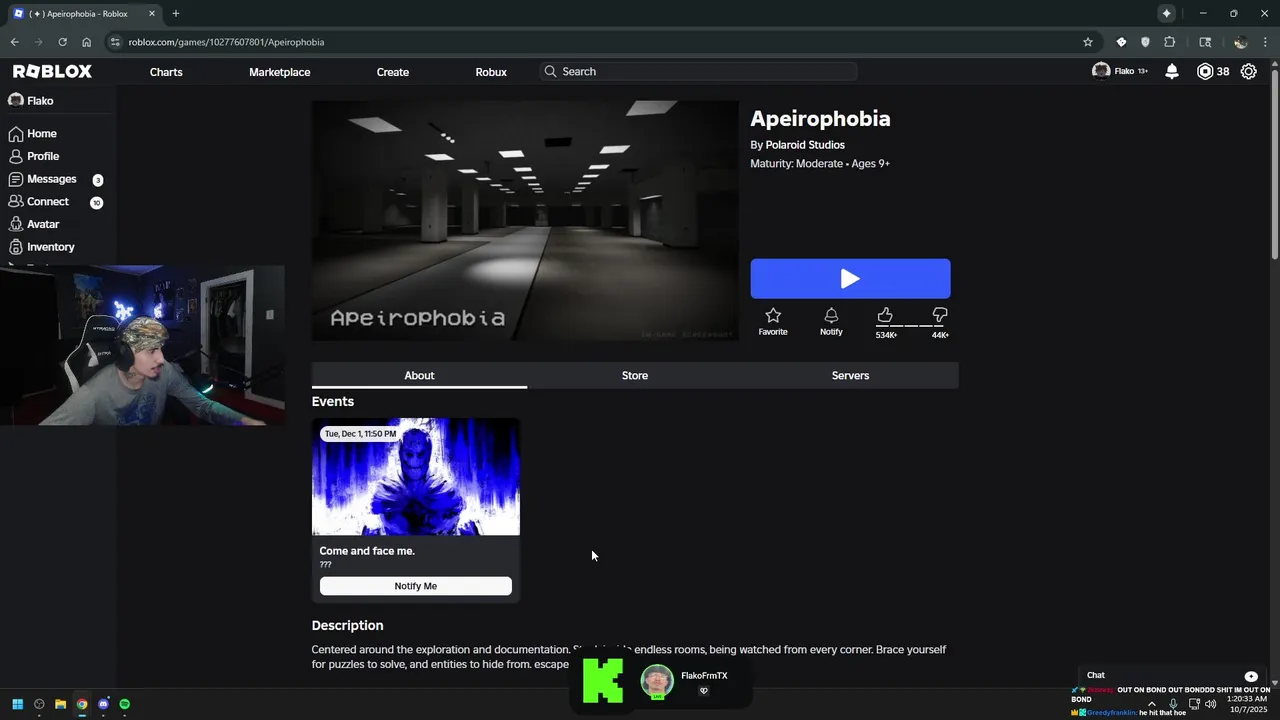Viewport: 1280px width, 720px height.
Task: Open the Robux balance icon
Action: pos(1205,72)
